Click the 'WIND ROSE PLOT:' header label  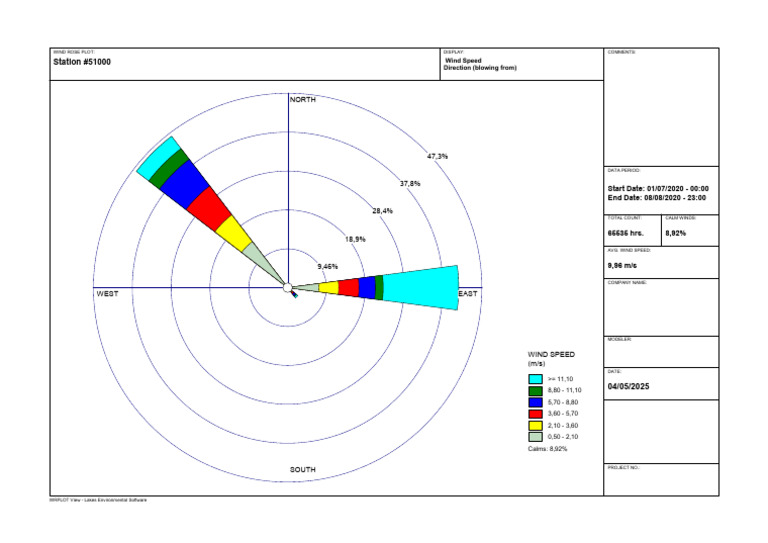click(73, 52)
